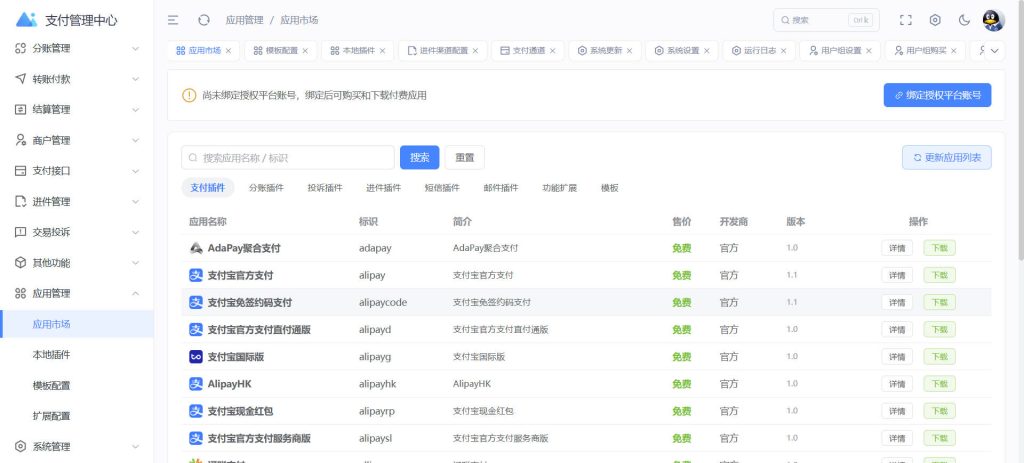This screenshot has height=463, width=1024.
Task: Click the AdaPay聚合支付 app logo
Action: point(196,248)
